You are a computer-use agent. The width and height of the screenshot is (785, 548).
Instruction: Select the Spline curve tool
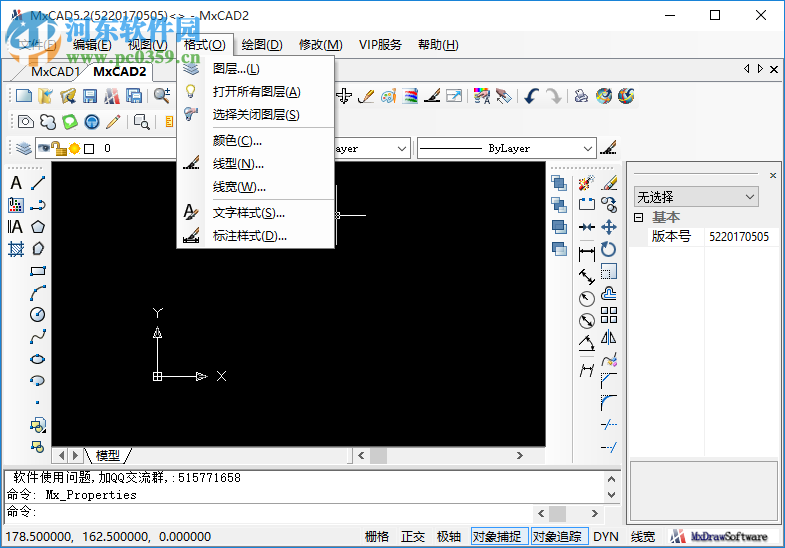tap(38, 336)
